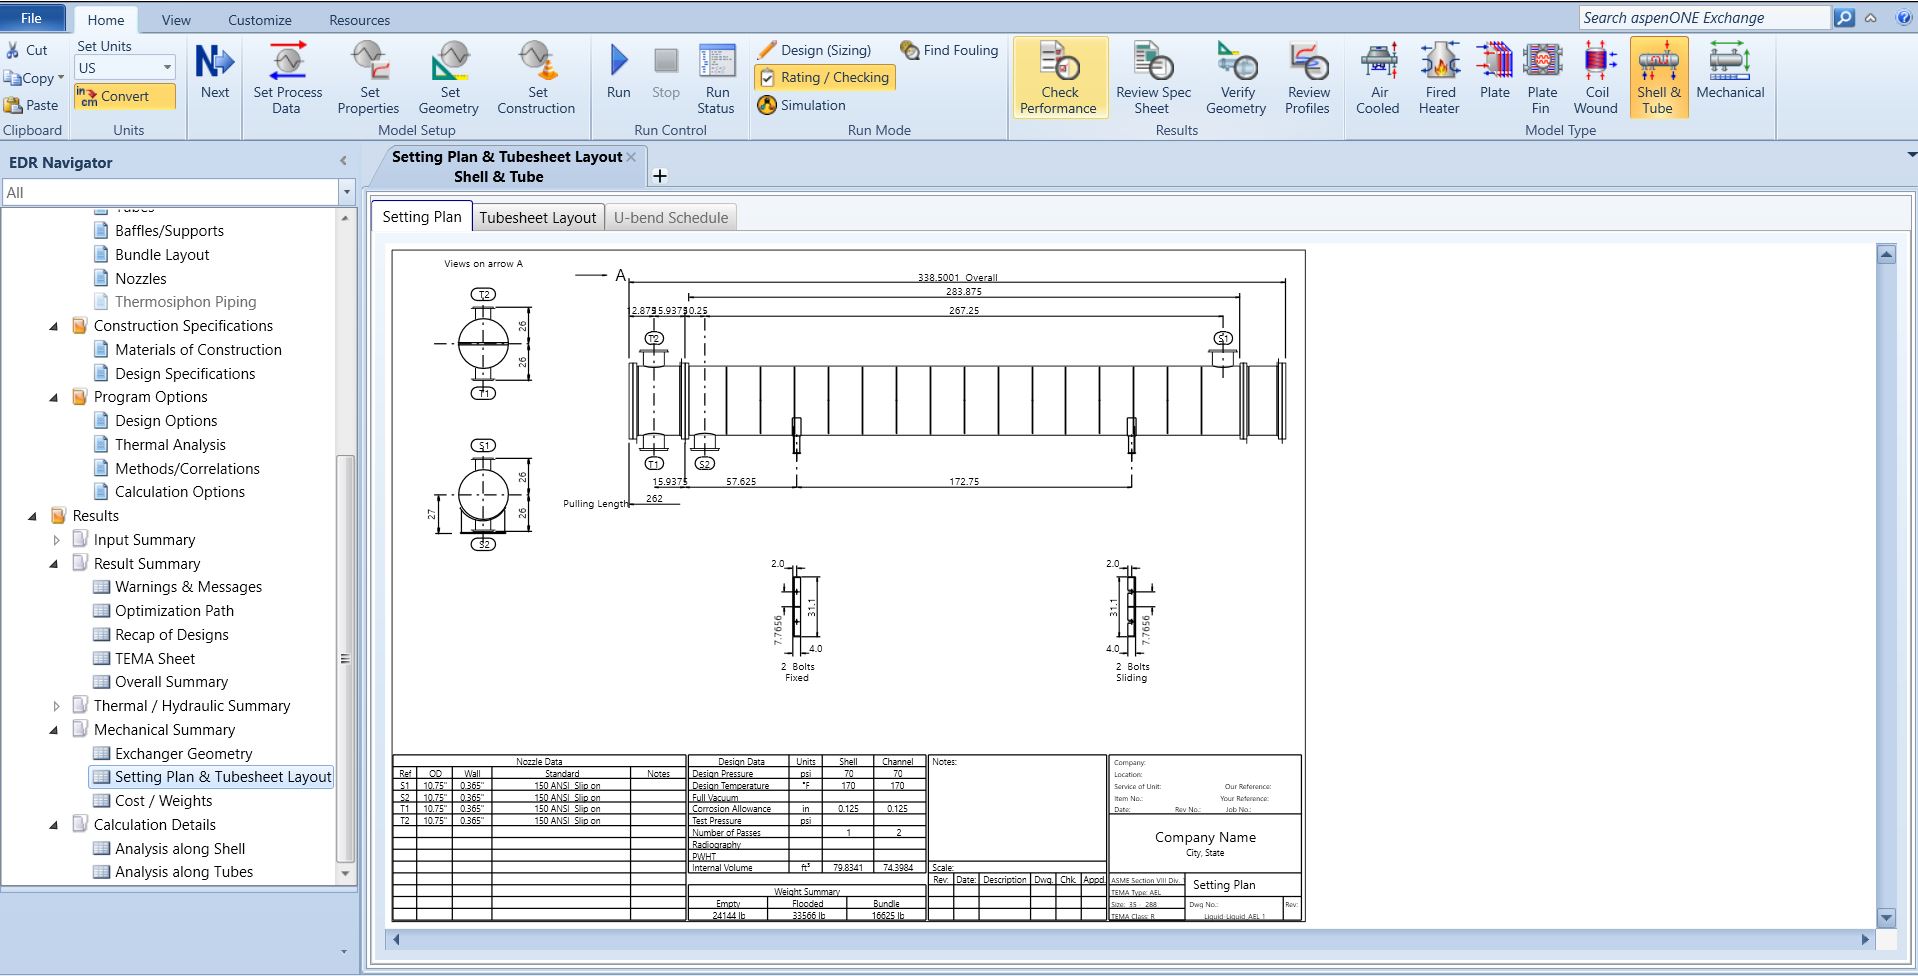Image resolution: width=1918 pixels, height=976 pixels.
Task: Toggle Rating / Checking run mode
Action: [825, 77]
